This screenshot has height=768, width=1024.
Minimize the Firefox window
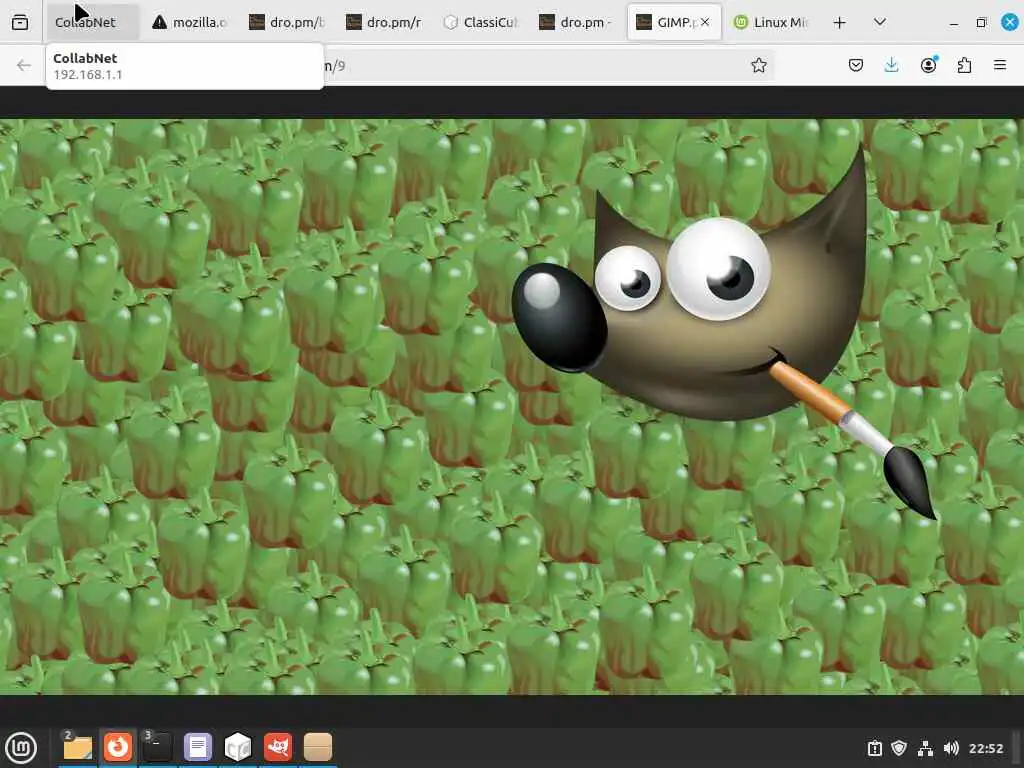[954, 23]
